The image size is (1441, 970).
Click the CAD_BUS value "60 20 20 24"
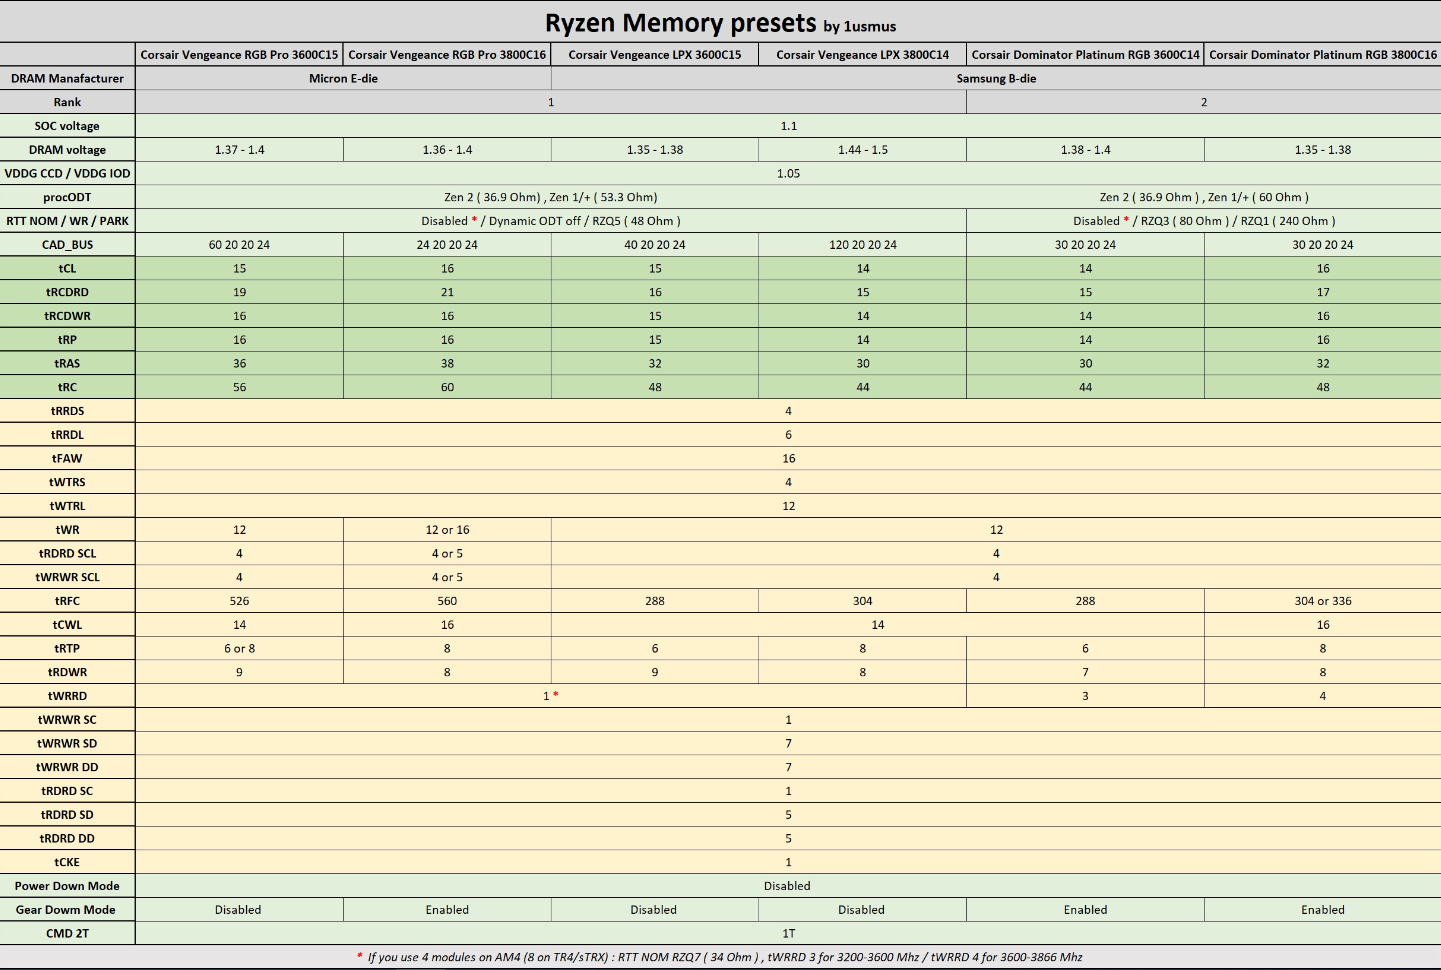240,245
